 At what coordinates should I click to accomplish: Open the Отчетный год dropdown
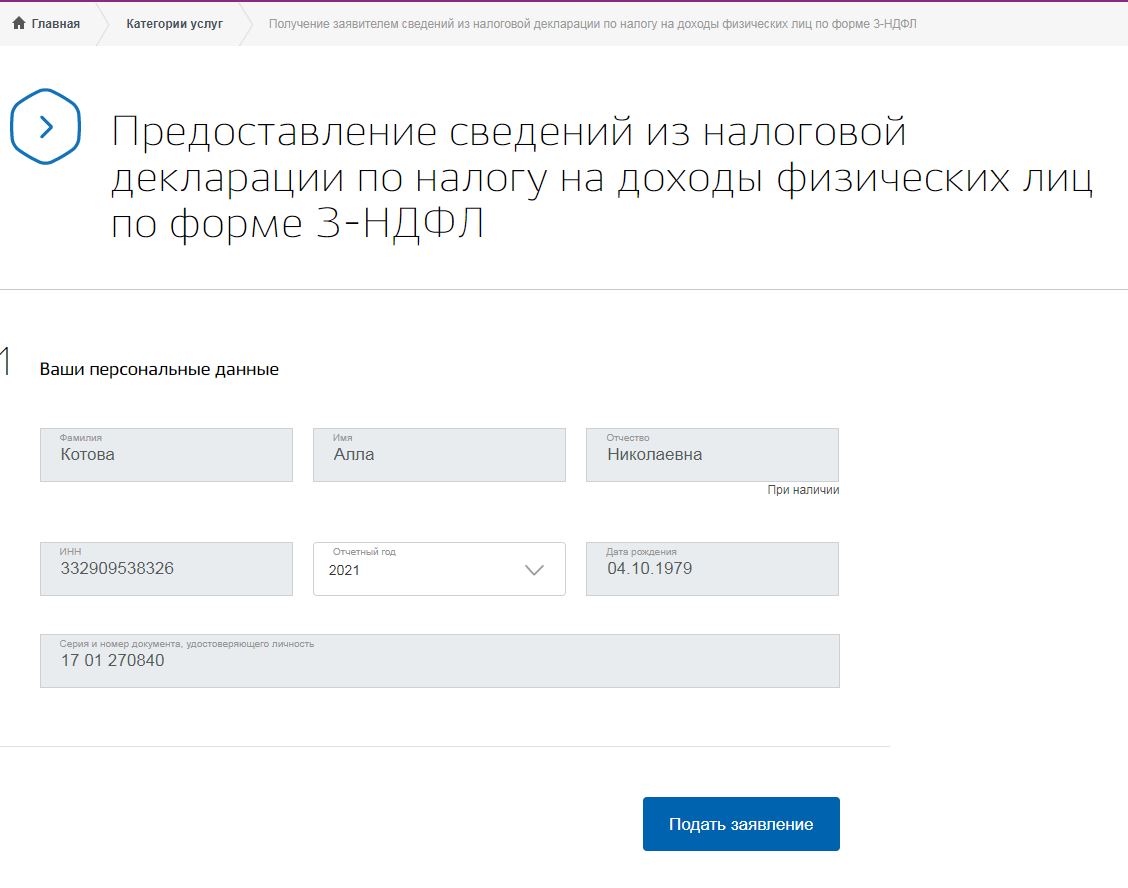439,568
